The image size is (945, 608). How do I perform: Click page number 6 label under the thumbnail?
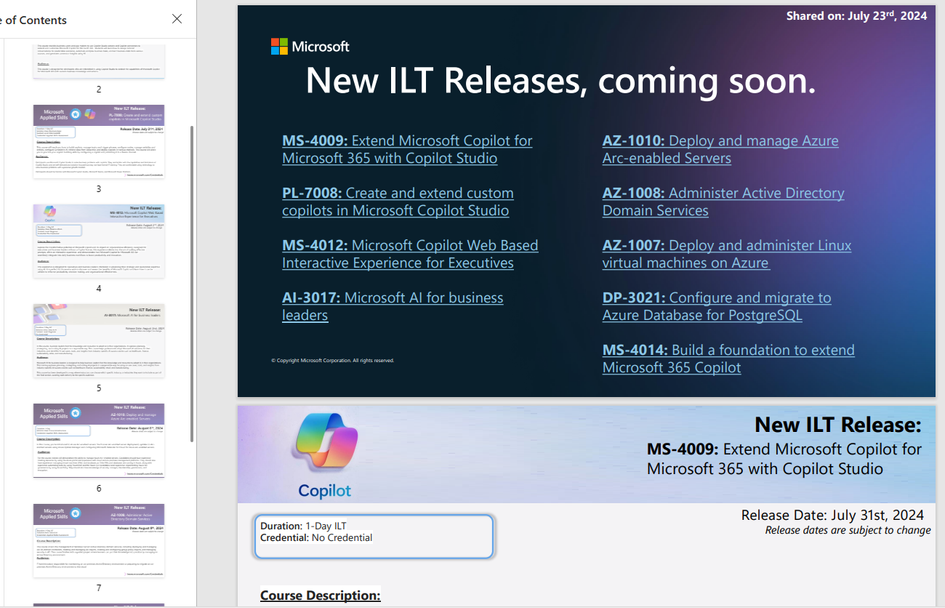99,488
